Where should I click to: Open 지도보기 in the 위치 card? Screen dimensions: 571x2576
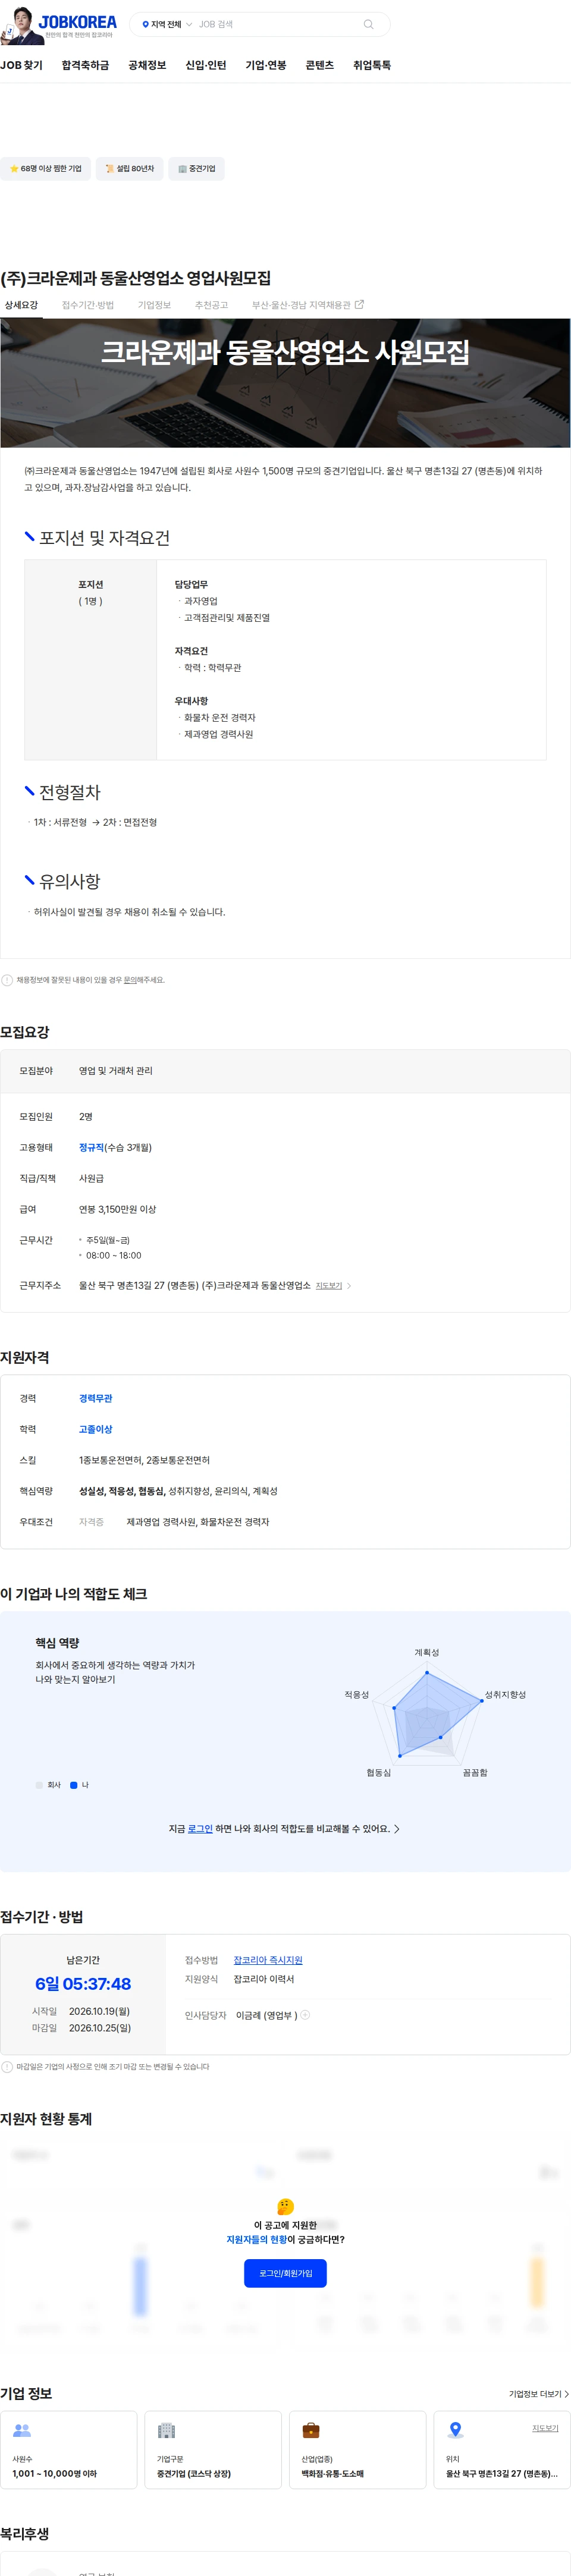click(545, 2428)
